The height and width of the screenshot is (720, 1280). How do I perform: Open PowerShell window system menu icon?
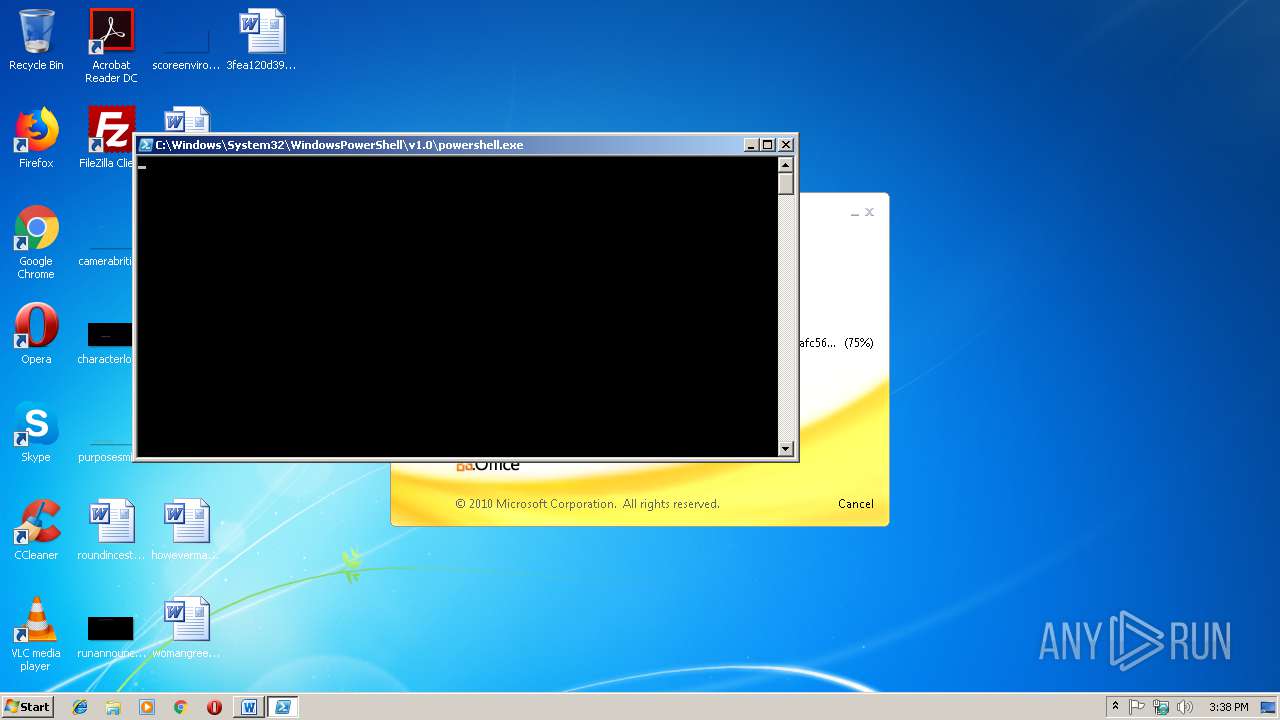(x=146, y=145)
